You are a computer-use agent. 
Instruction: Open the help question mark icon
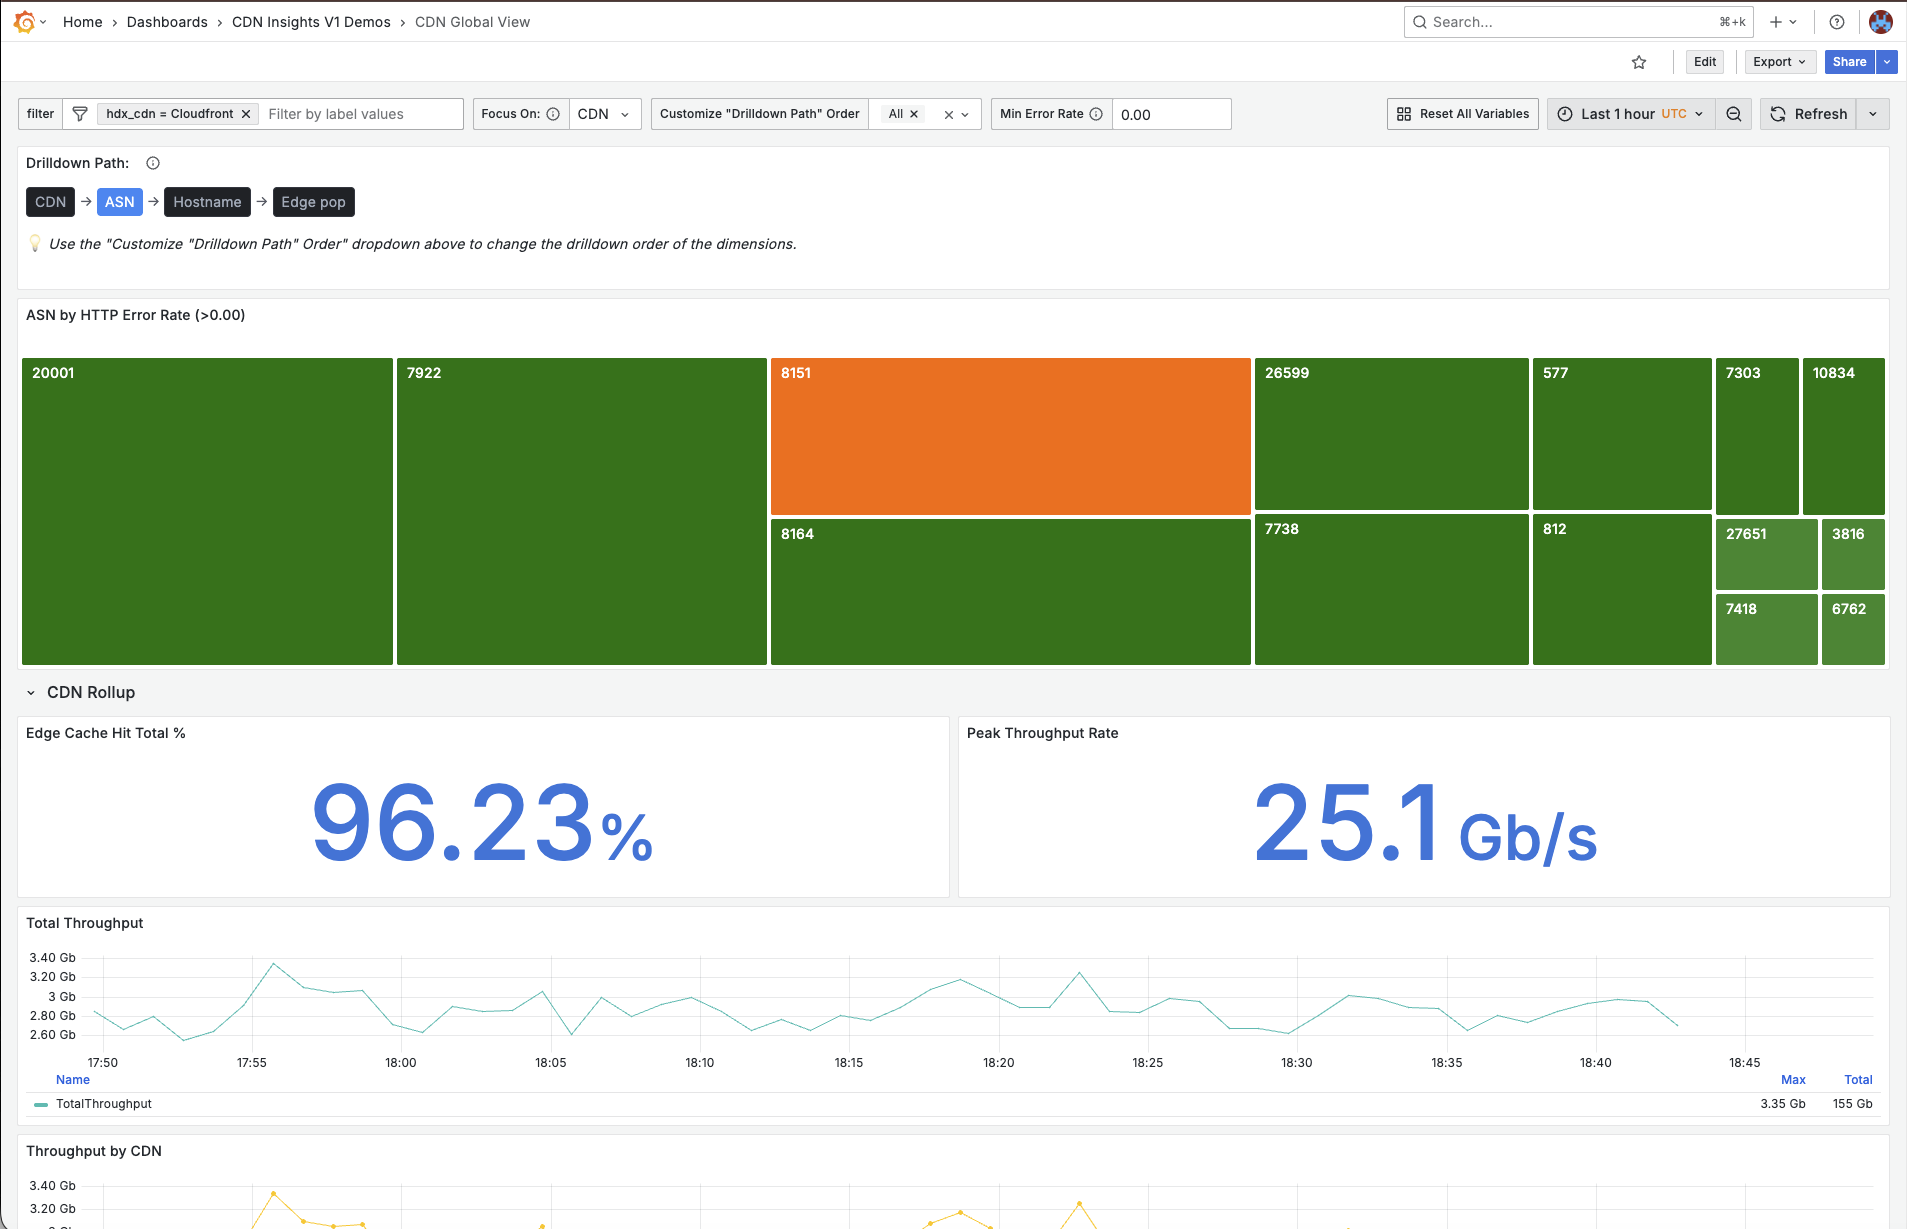(x=1837, y=22)
